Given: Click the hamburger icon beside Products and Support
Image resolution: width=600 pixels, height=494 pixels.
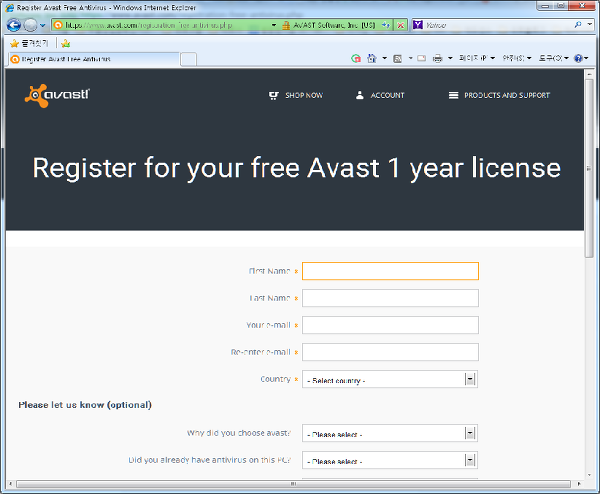Looking at the screenshot, I should 453,95.
